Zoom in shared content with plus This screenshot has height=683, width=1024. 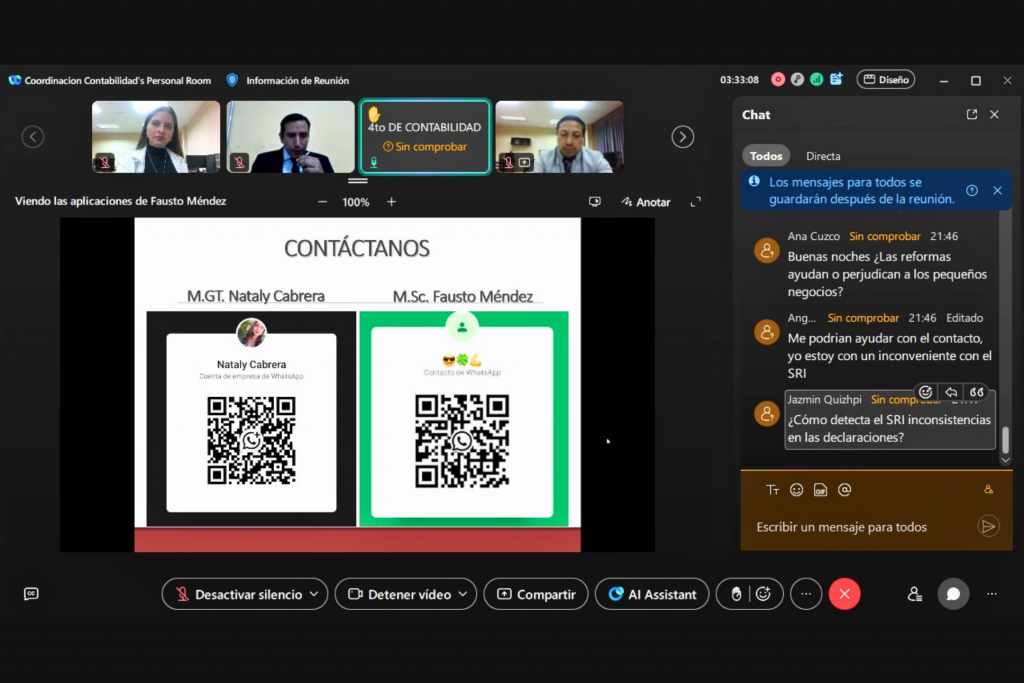click(x=391, y=202)
